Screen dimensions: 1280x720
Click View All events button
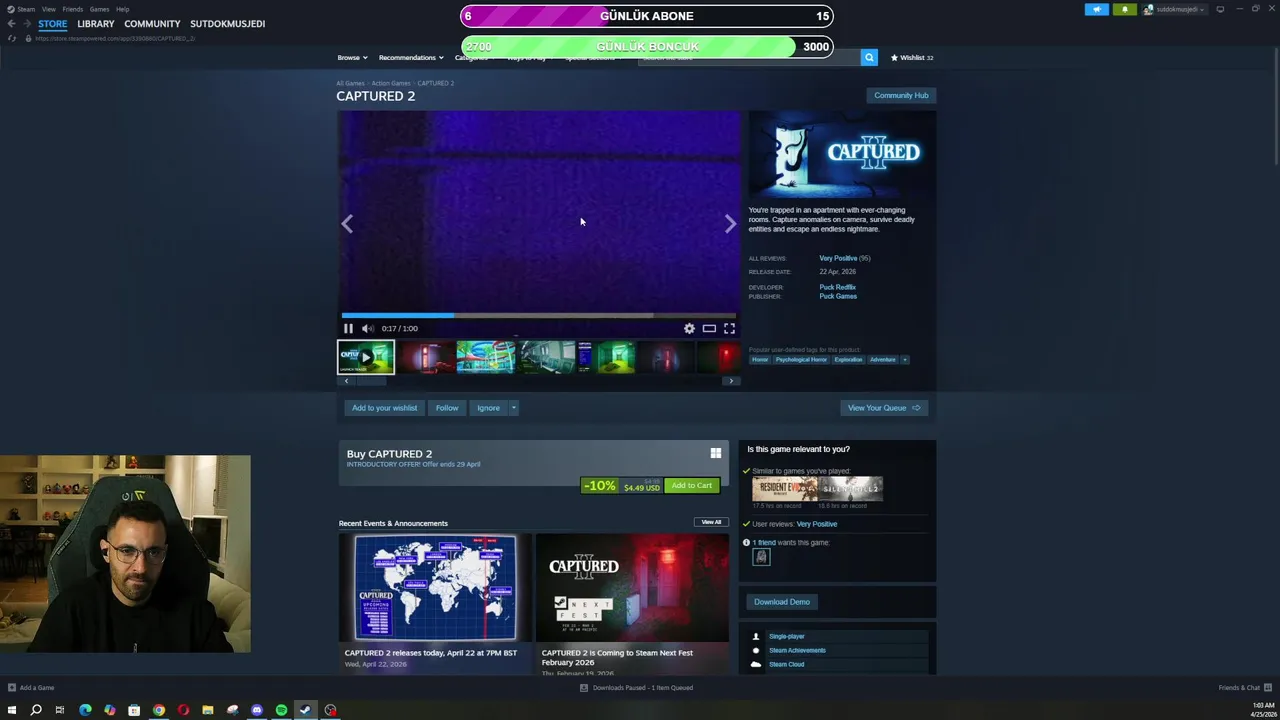click(x=711, y=522)
